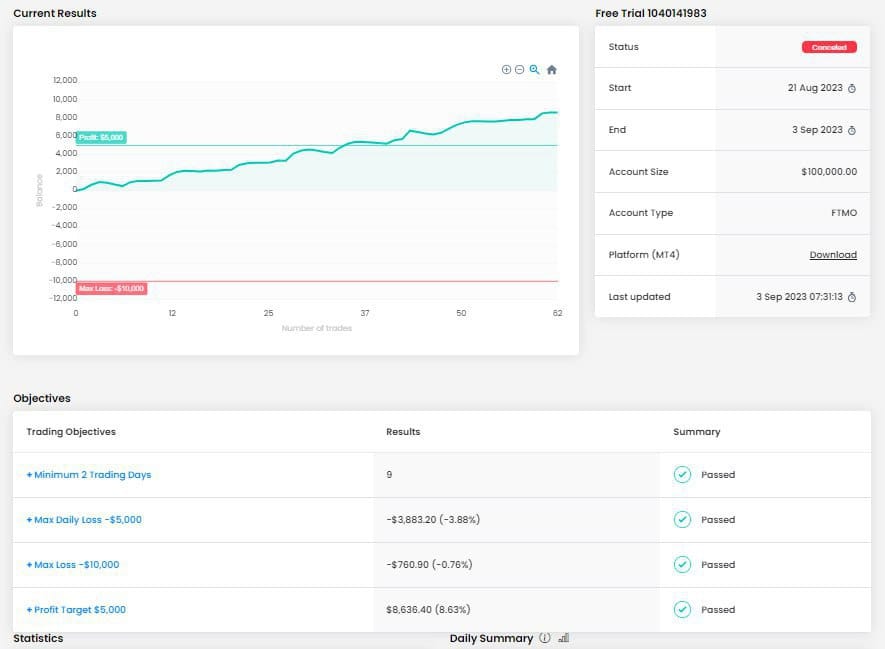The width and height of the screenshot is (885, 649).
Task: Click the red Canceled status badge
Action: coord(829,47)
